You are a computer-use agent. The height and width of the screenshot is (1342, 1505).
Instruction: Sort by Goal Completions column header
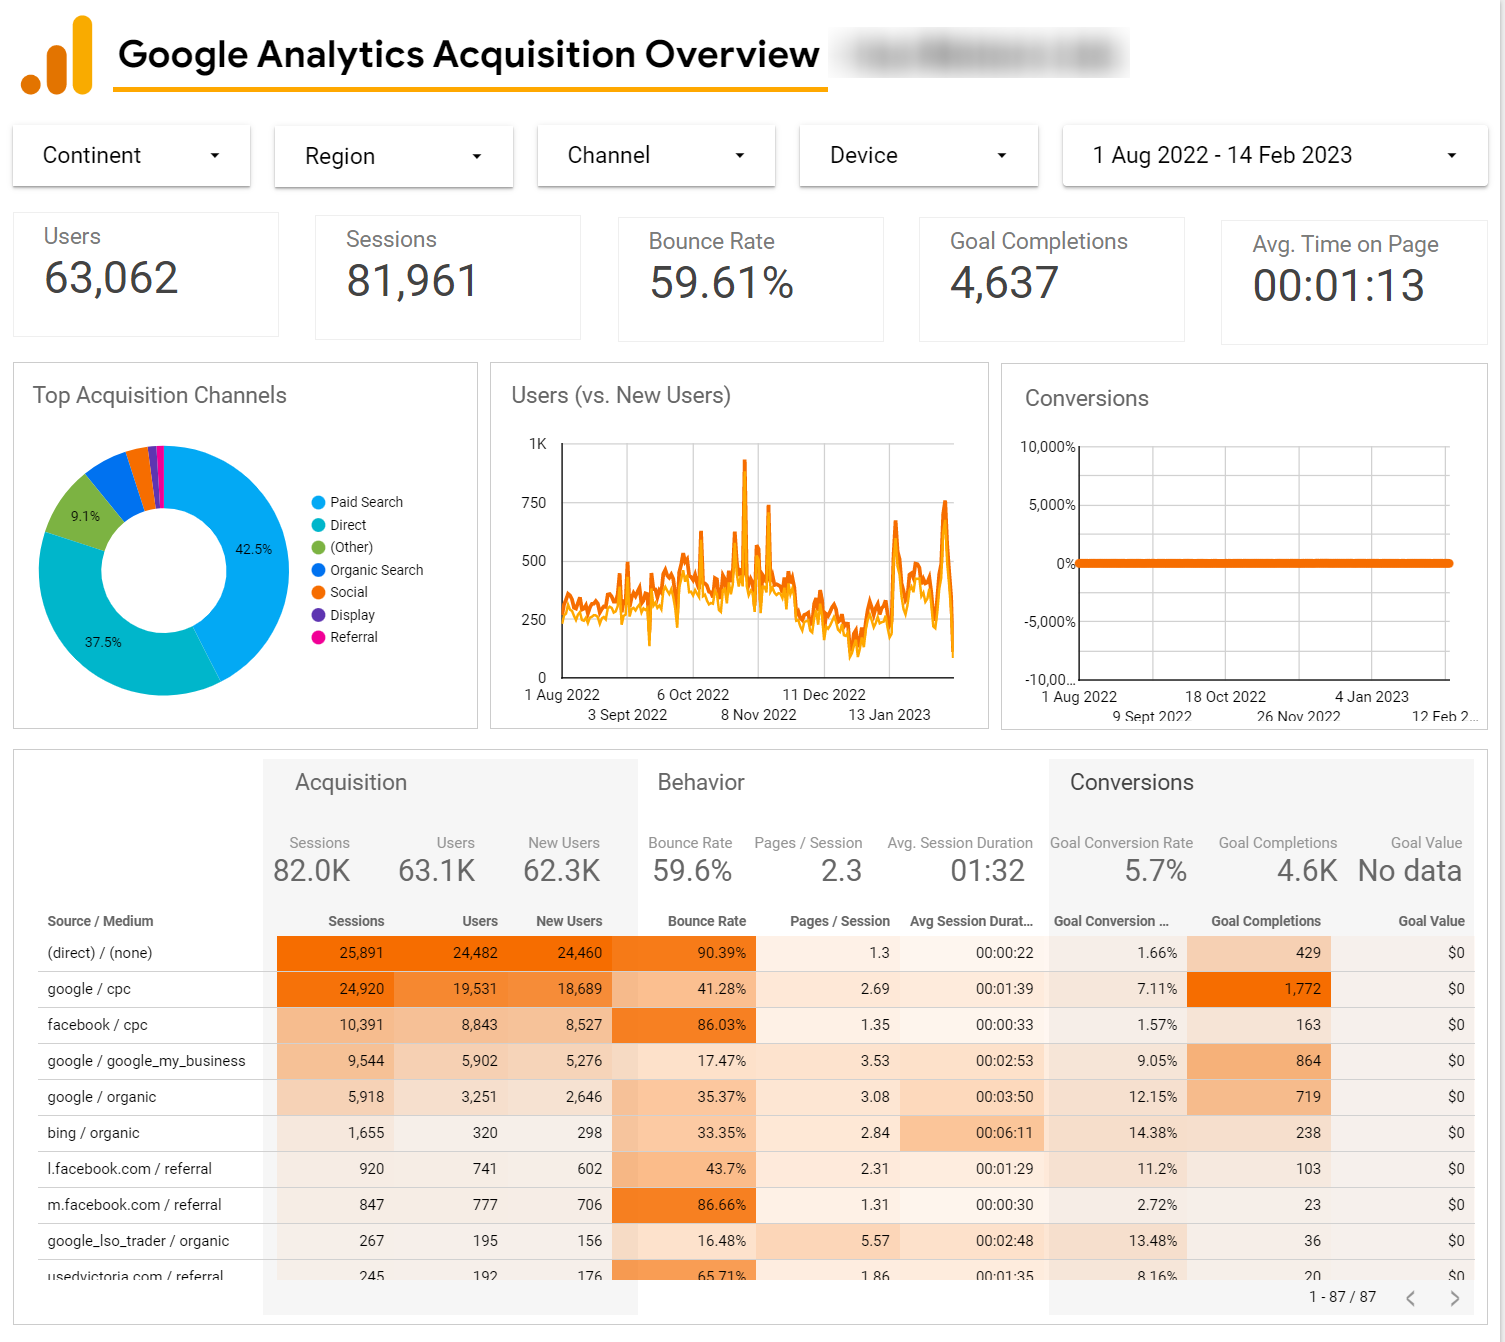pyautogui.click(x=1266, y=921)
